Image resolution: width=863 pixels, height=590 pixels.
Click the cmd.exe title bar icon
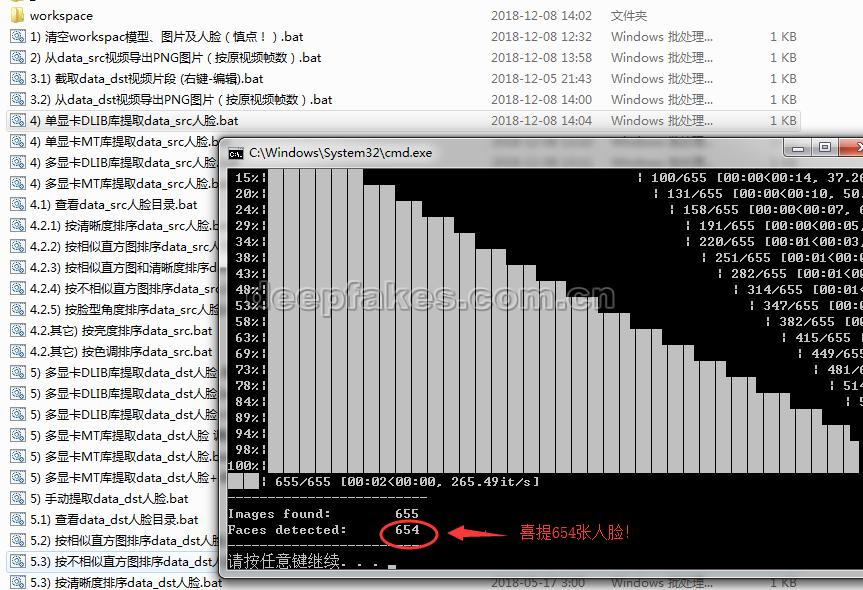236,154
